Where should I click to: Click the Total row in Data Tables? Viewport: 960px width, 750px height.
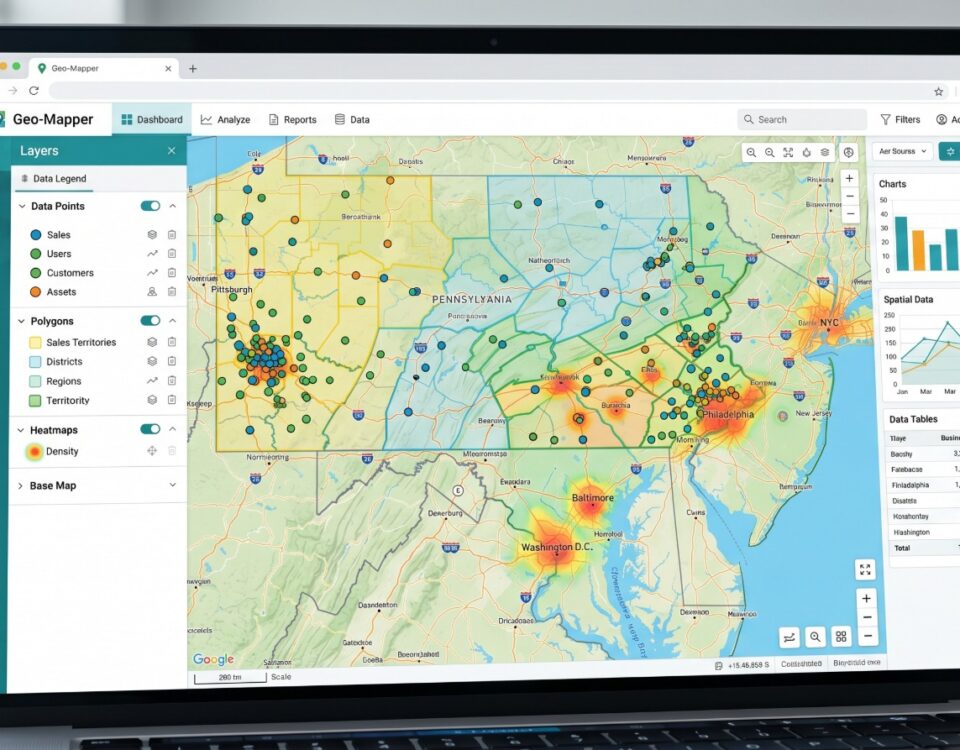(x=923, y=548)
